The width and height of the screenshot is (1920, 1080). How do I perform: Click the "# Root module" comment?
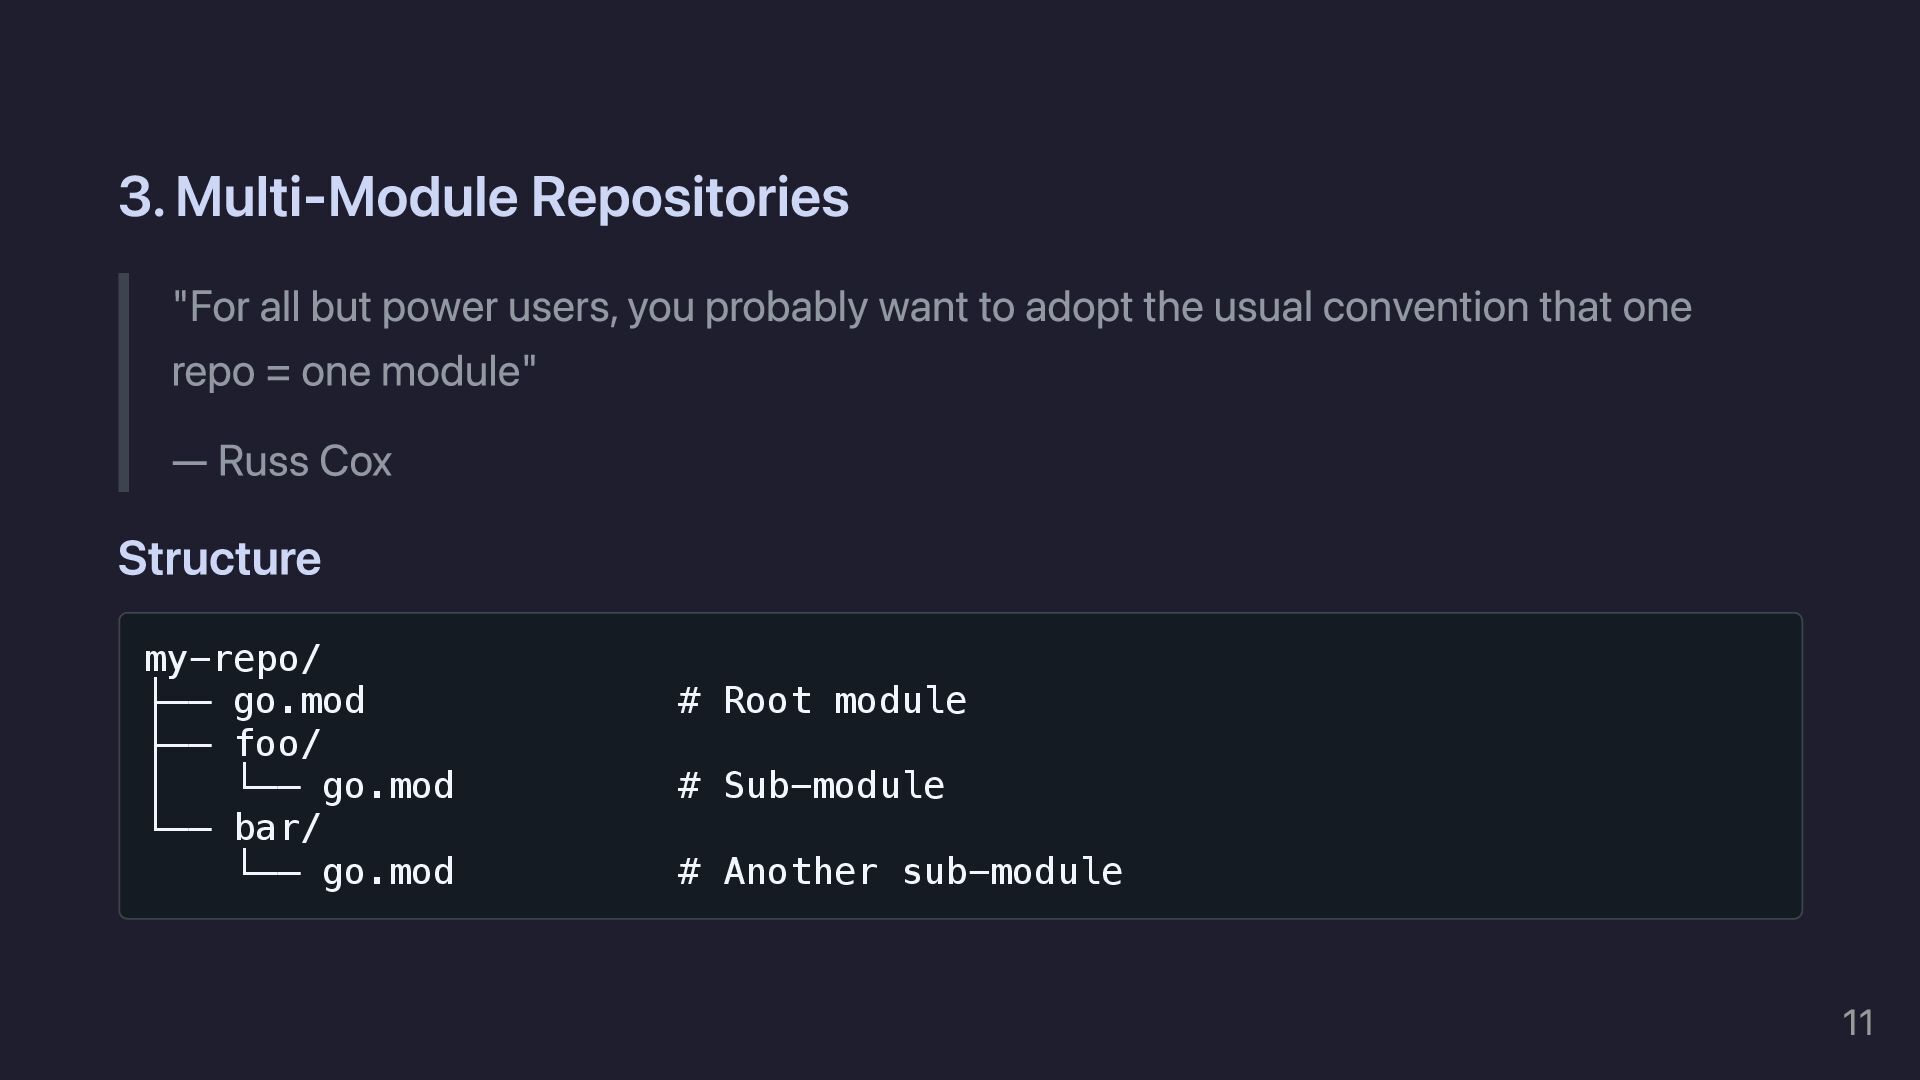822,701
